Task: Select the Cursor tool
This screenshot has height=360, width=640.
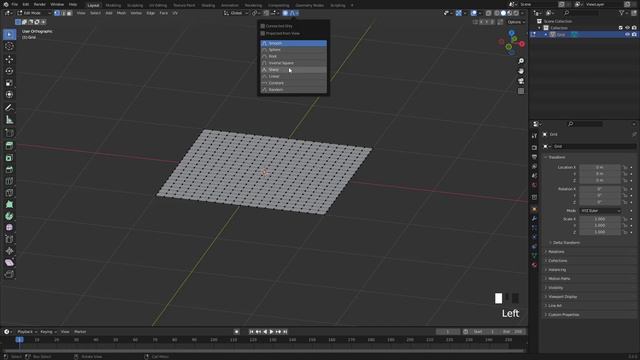Action: (9, 46)
